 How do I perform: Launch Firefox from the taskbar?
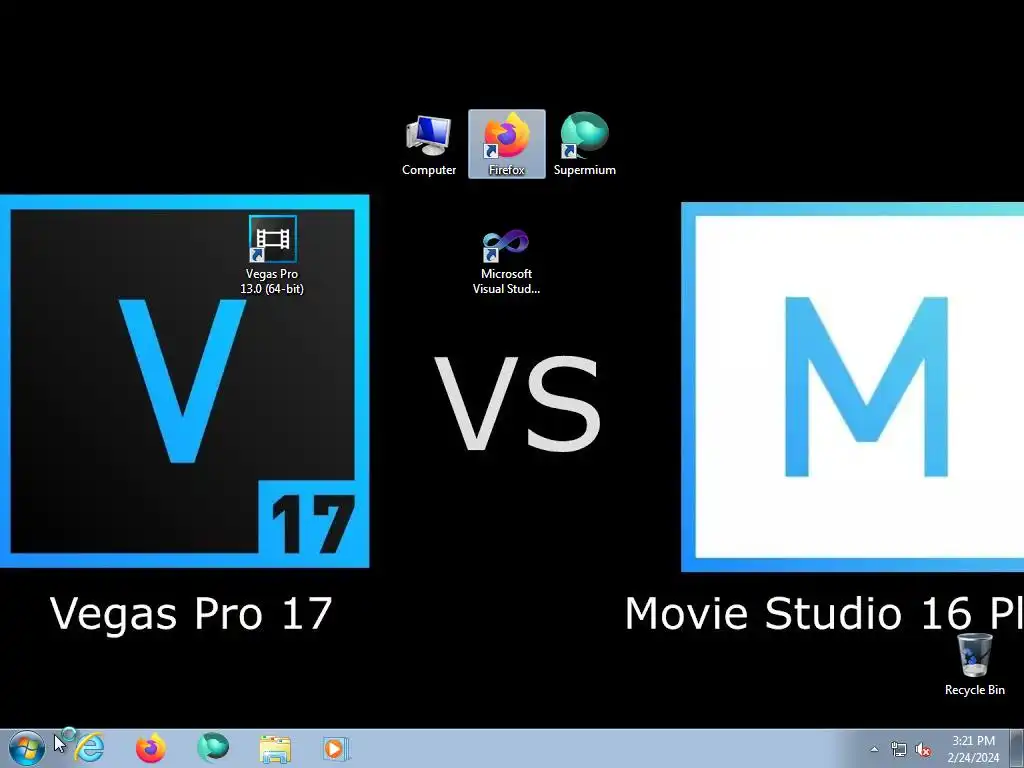[x=151, y=748]
